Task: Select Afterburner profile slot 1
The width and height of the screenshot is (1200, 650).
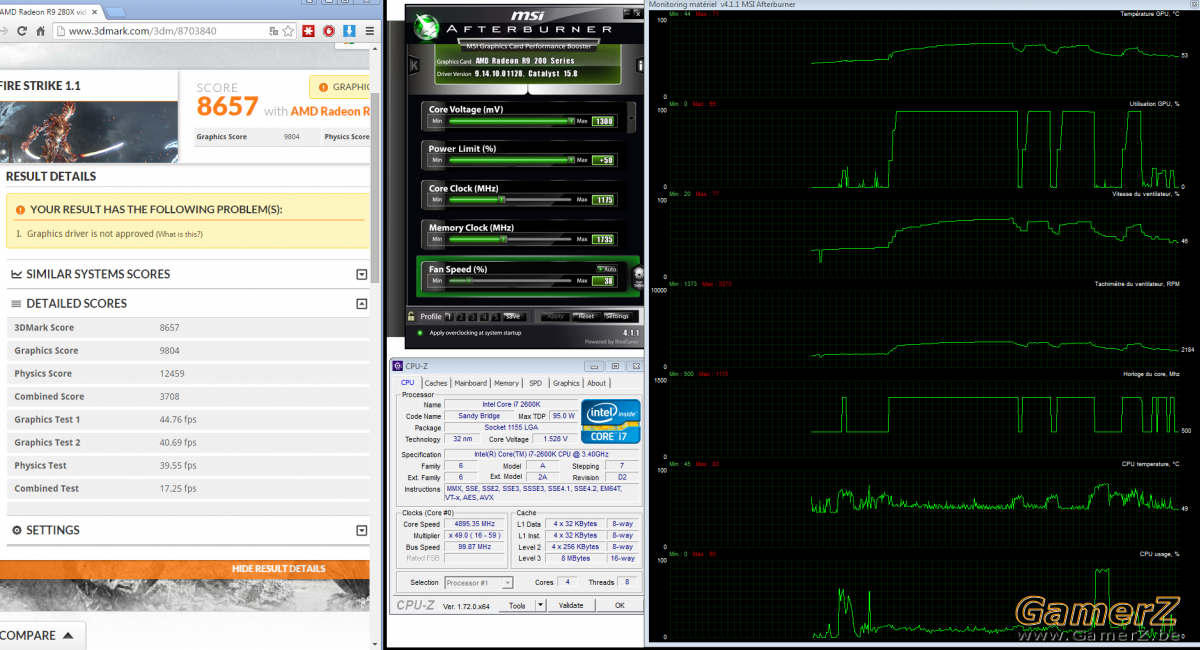Action: (448, 316)
